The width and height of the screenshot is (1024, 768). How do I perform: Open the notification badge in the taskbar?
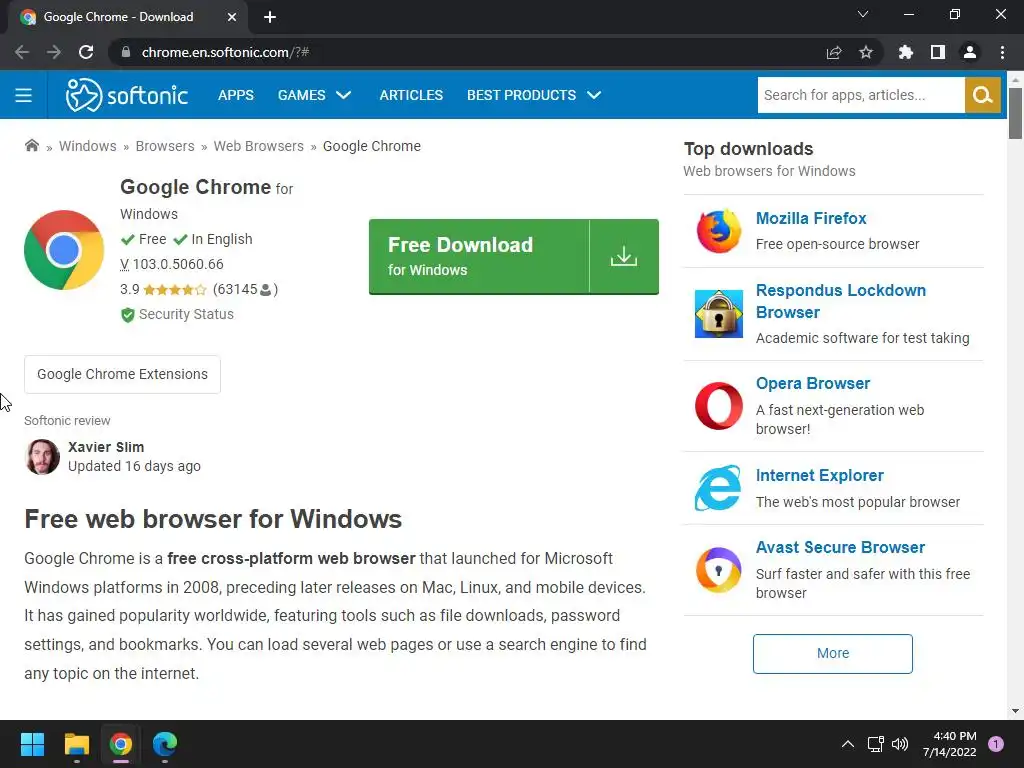coord(996,744)
